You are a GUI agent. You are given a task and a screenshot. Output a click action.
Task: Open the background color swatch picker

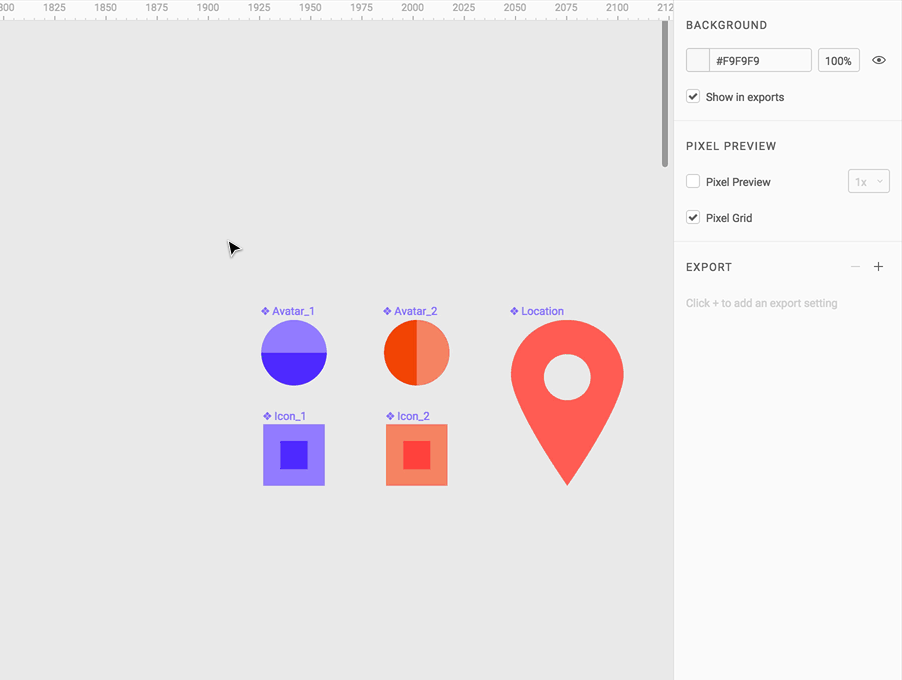698,60
